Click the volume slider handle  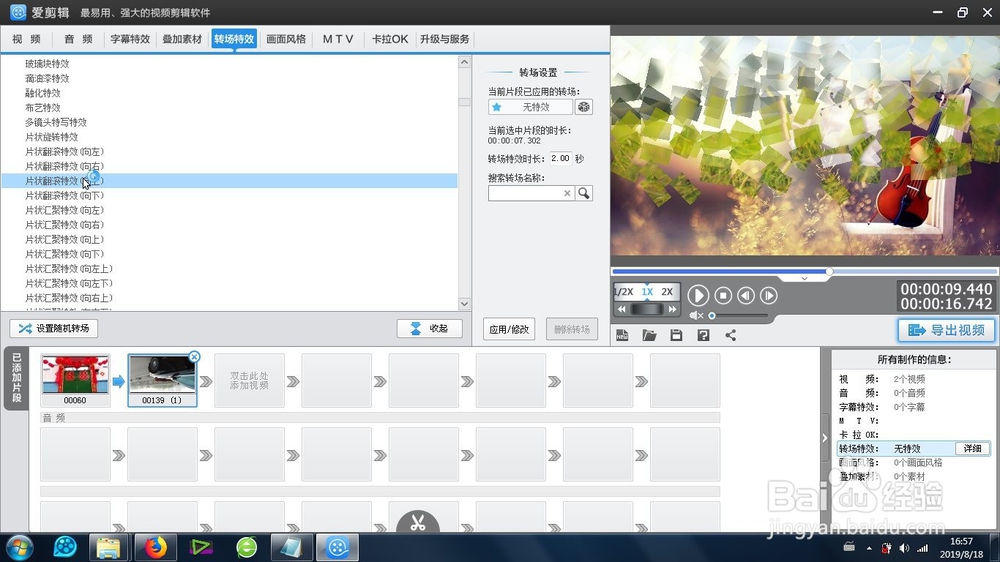[x=712, y=316]
